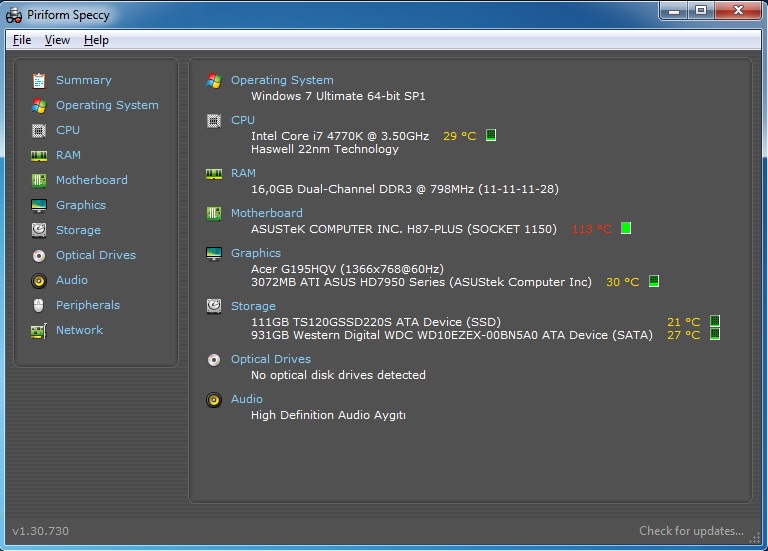The image size is (768, 551).
Task: Click the Motherboard icon in sidebar
Action: click(x=39, y=180)
